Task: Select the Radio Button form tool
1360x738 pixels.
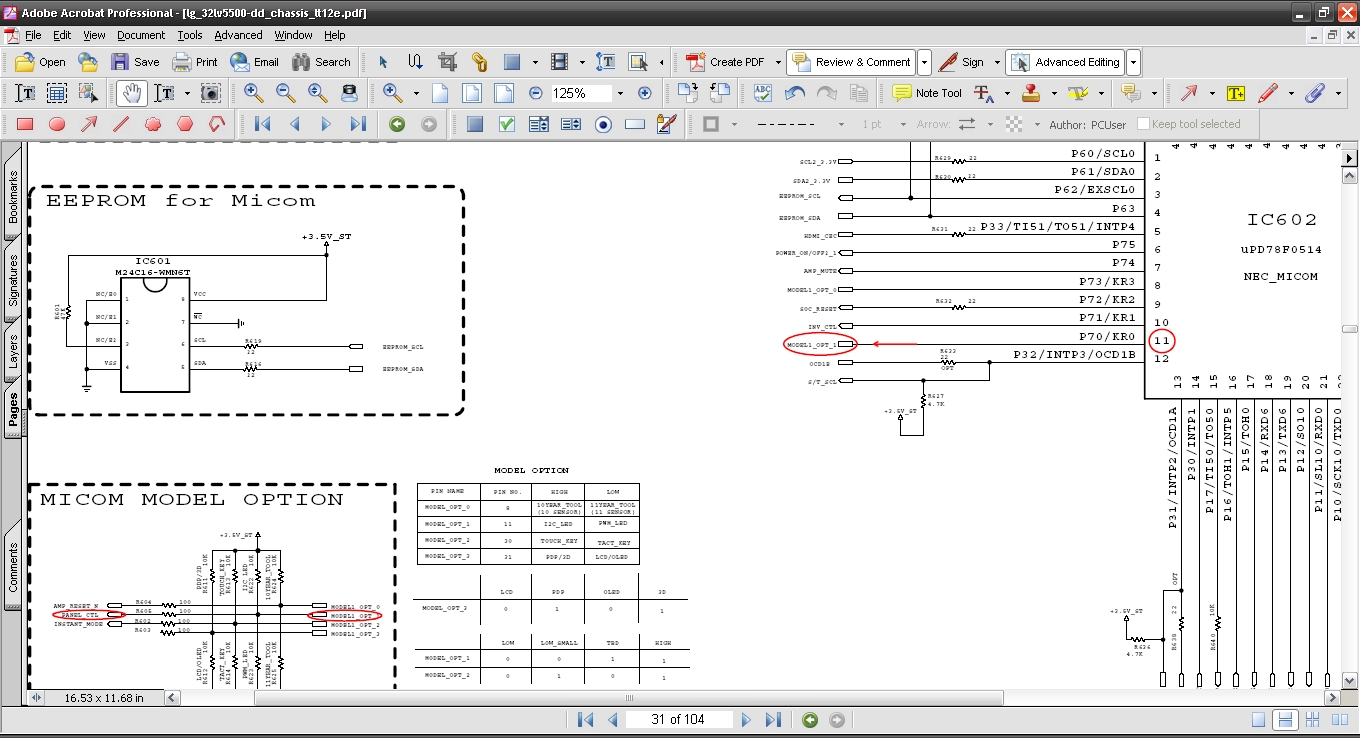Action: point(603,125)
